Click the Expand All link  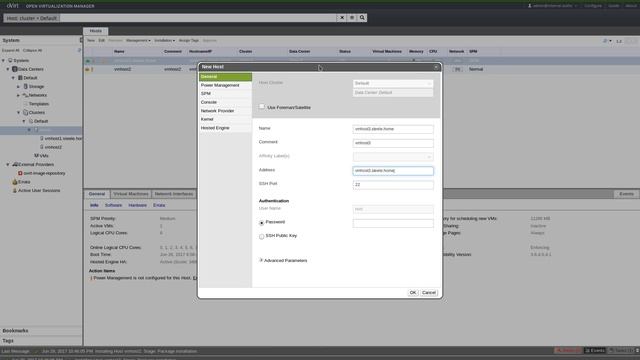(11, 51)
